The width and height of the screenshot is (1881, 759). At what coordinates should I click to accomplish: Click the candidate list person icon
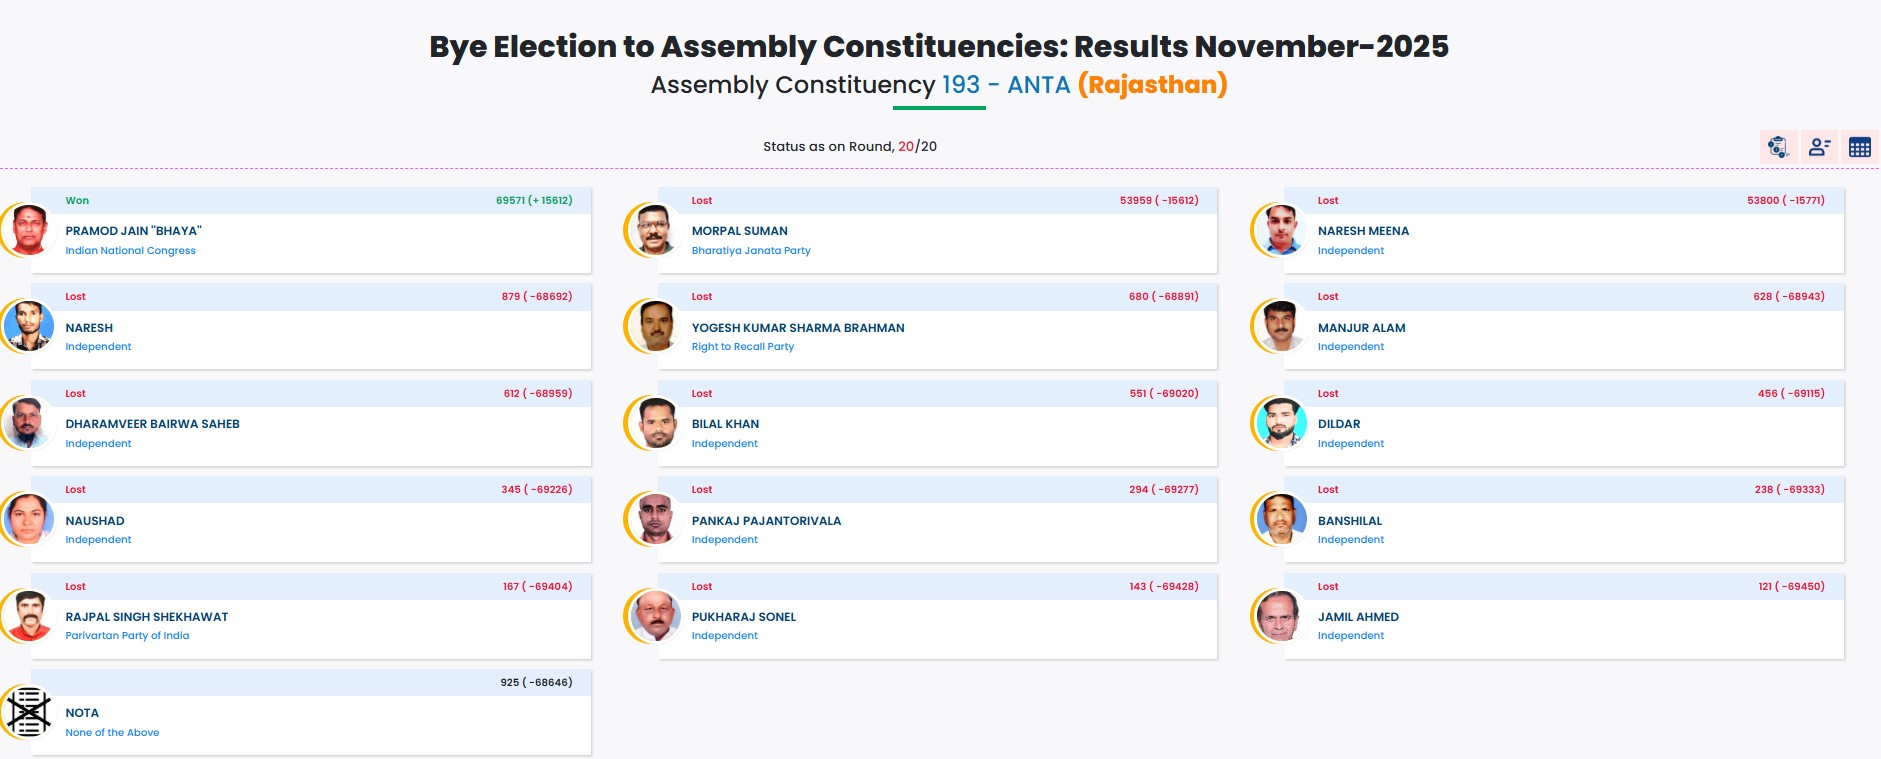click(1819, 147)
